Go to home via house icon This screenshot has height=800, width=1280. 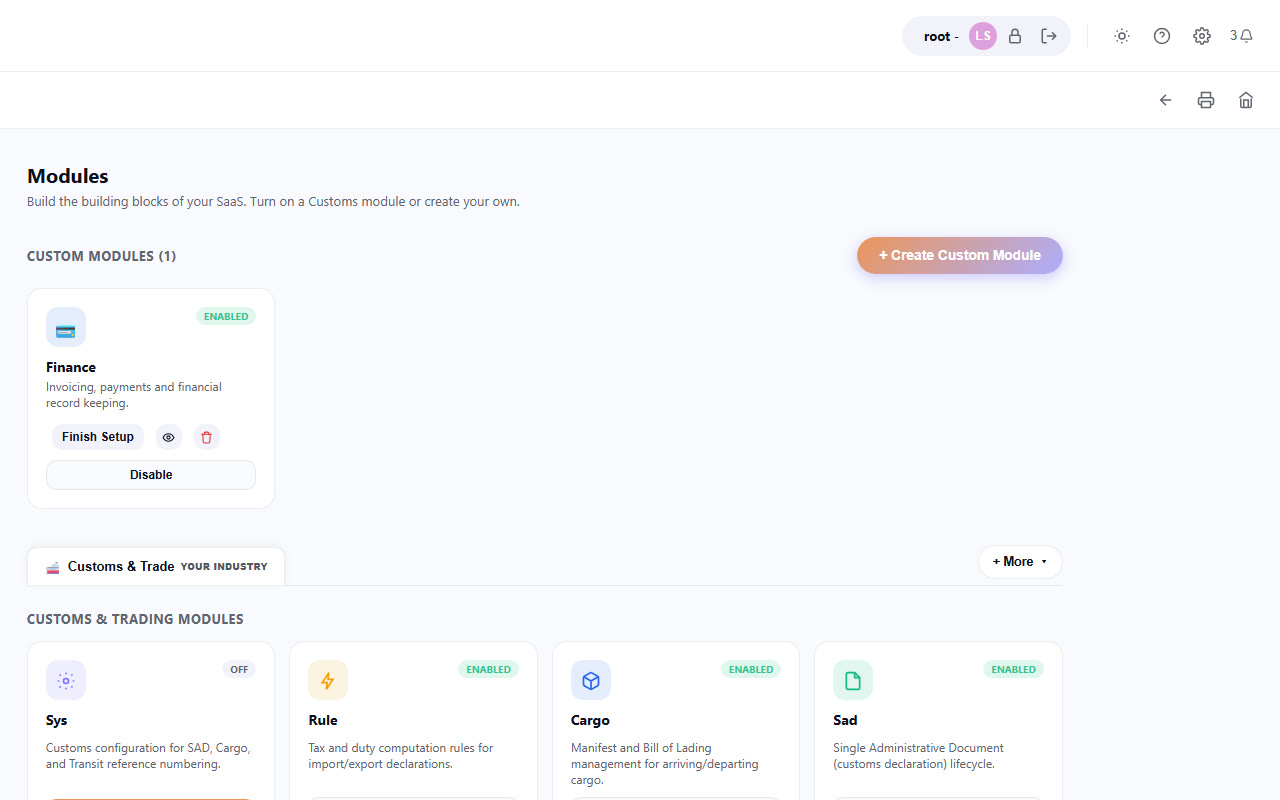click(1246, 100)
